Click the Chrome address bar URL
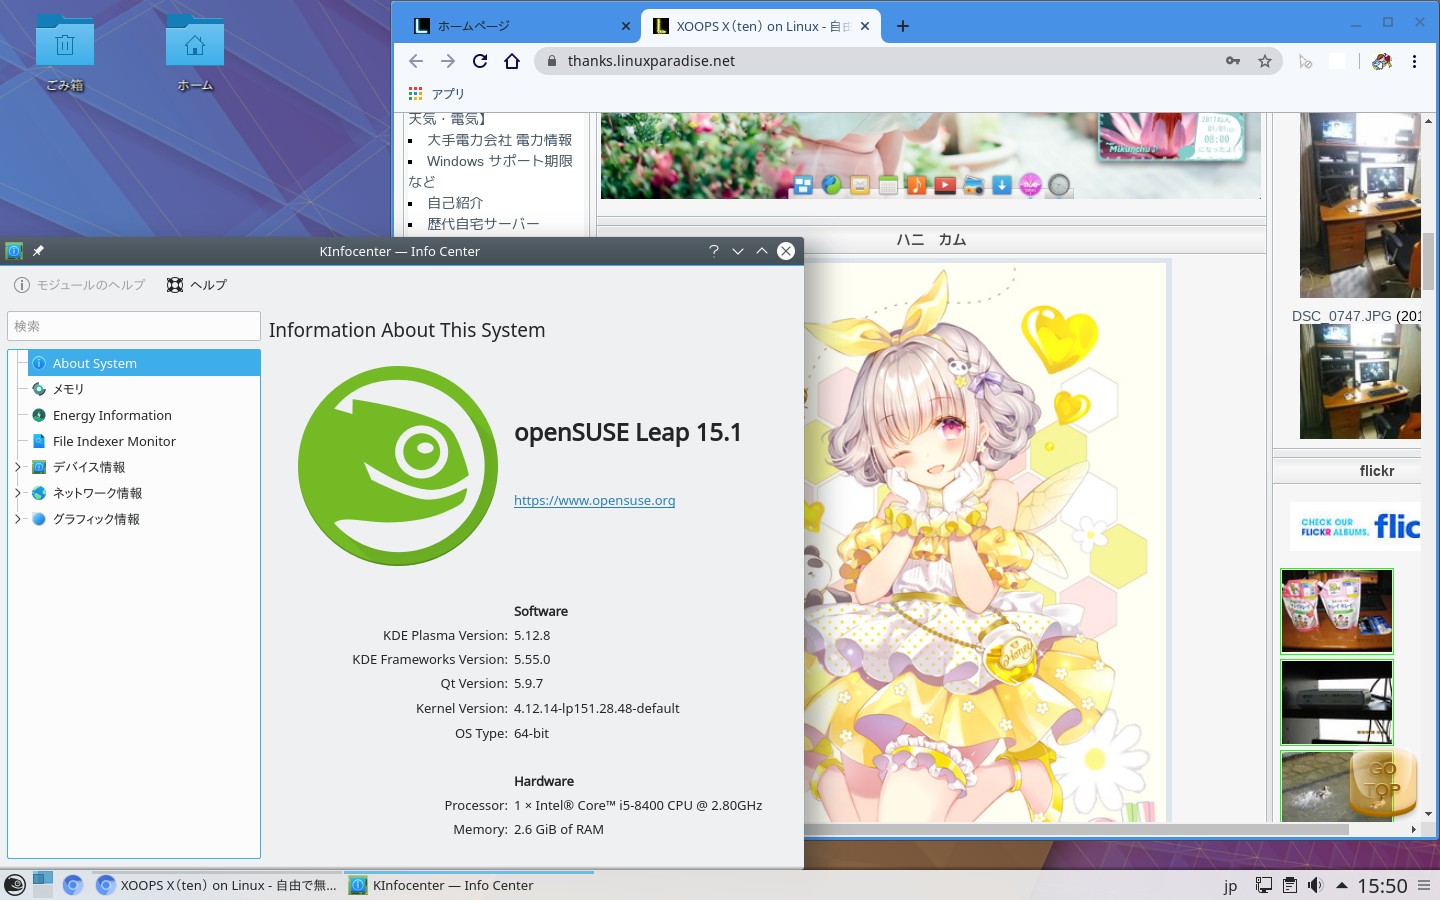Viewport: 1440px width, 900px height. click(x=651, y=61)
